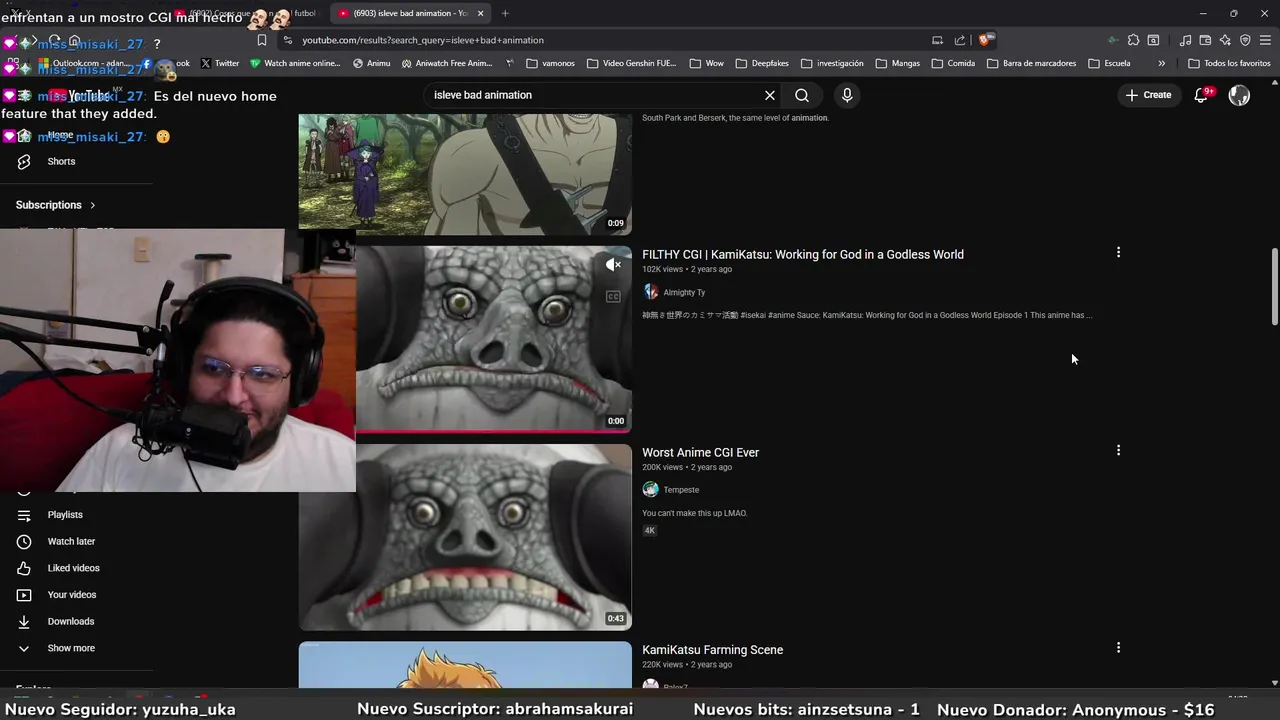Click the site settings icon beside URL
The image size is (1280, 720).
287,40
